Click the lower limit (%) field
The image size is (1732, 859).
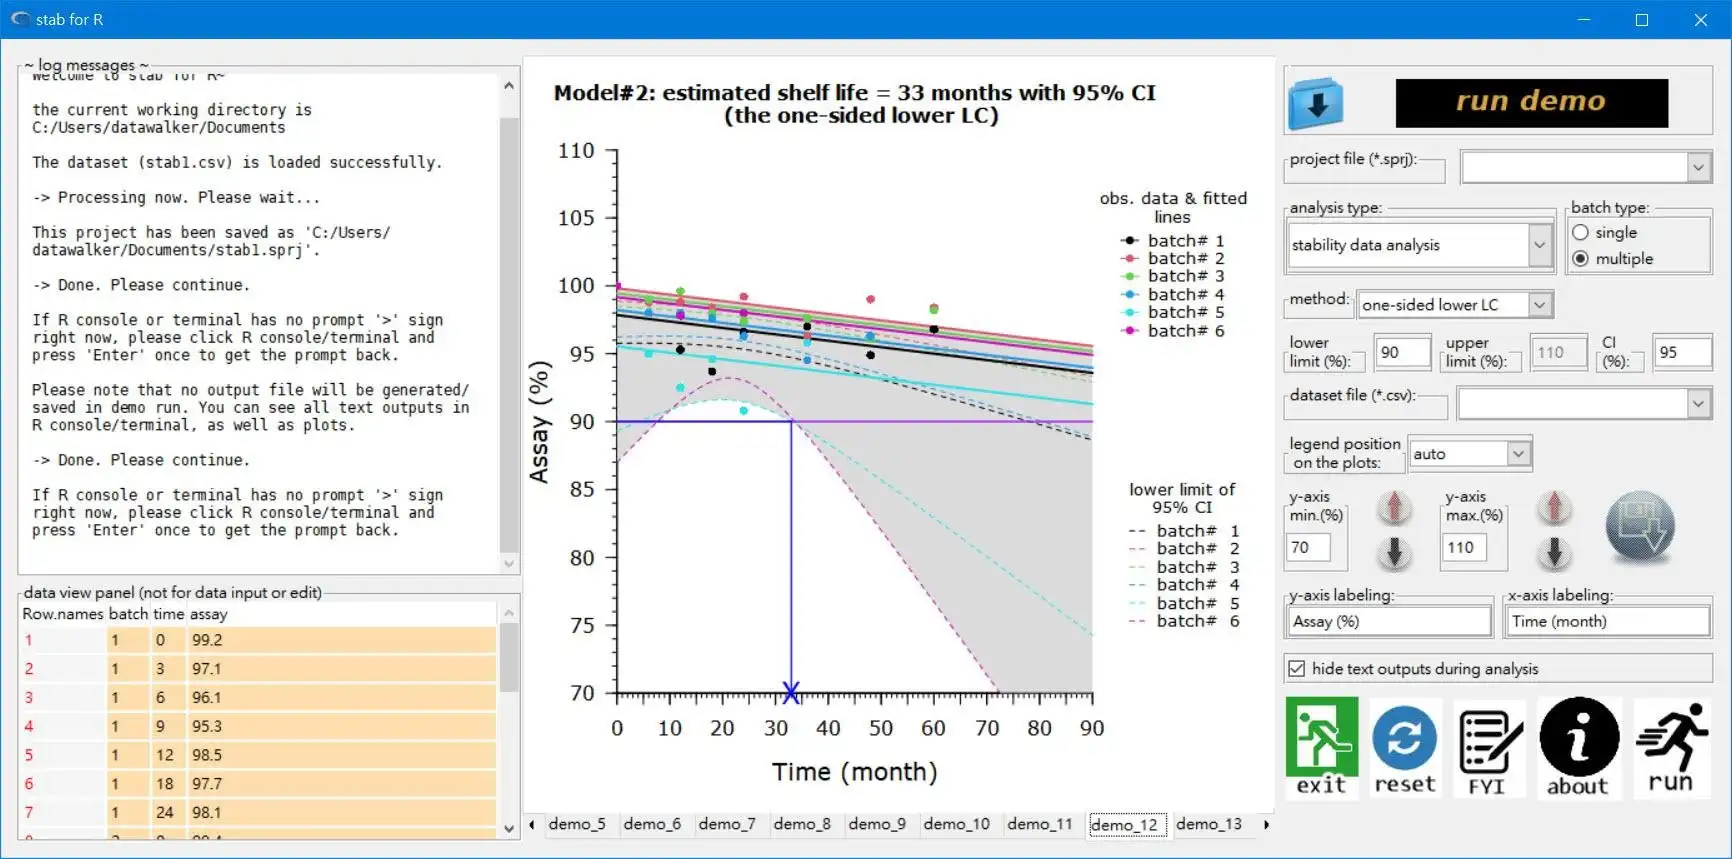pyautogui.click(x=1402, y=352)
